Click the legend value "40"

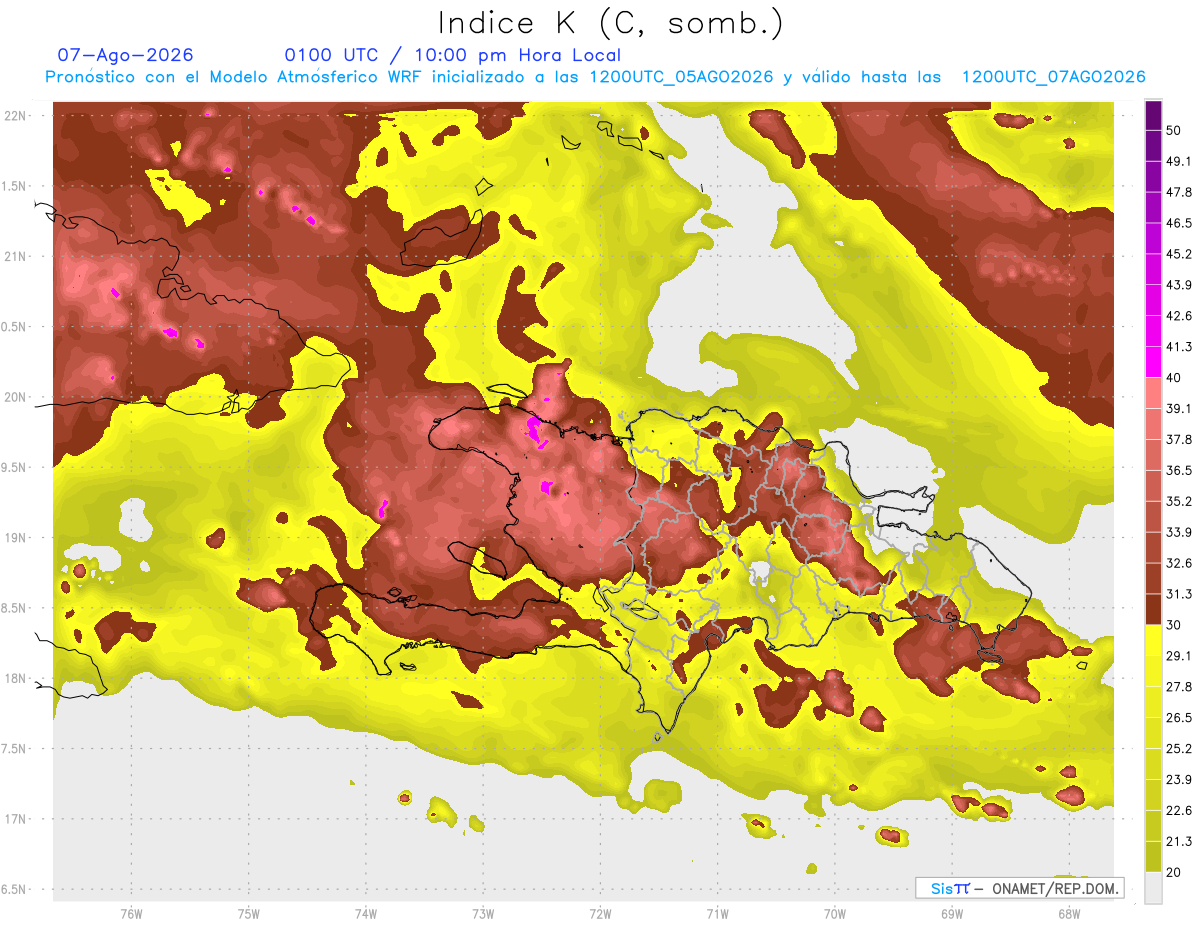[1174, 378]
